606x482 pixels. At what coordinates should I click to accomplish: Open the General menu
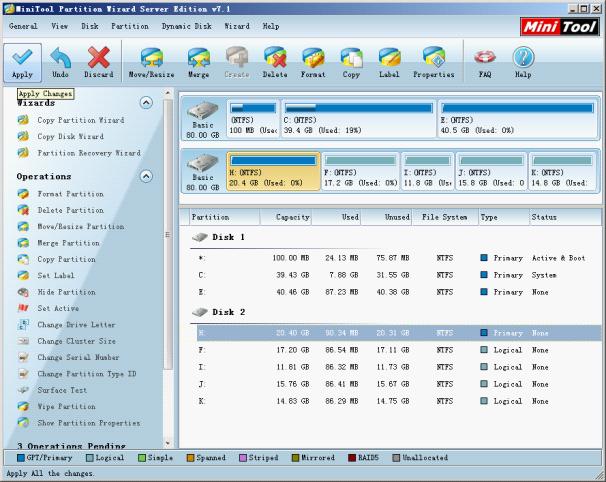23,26
